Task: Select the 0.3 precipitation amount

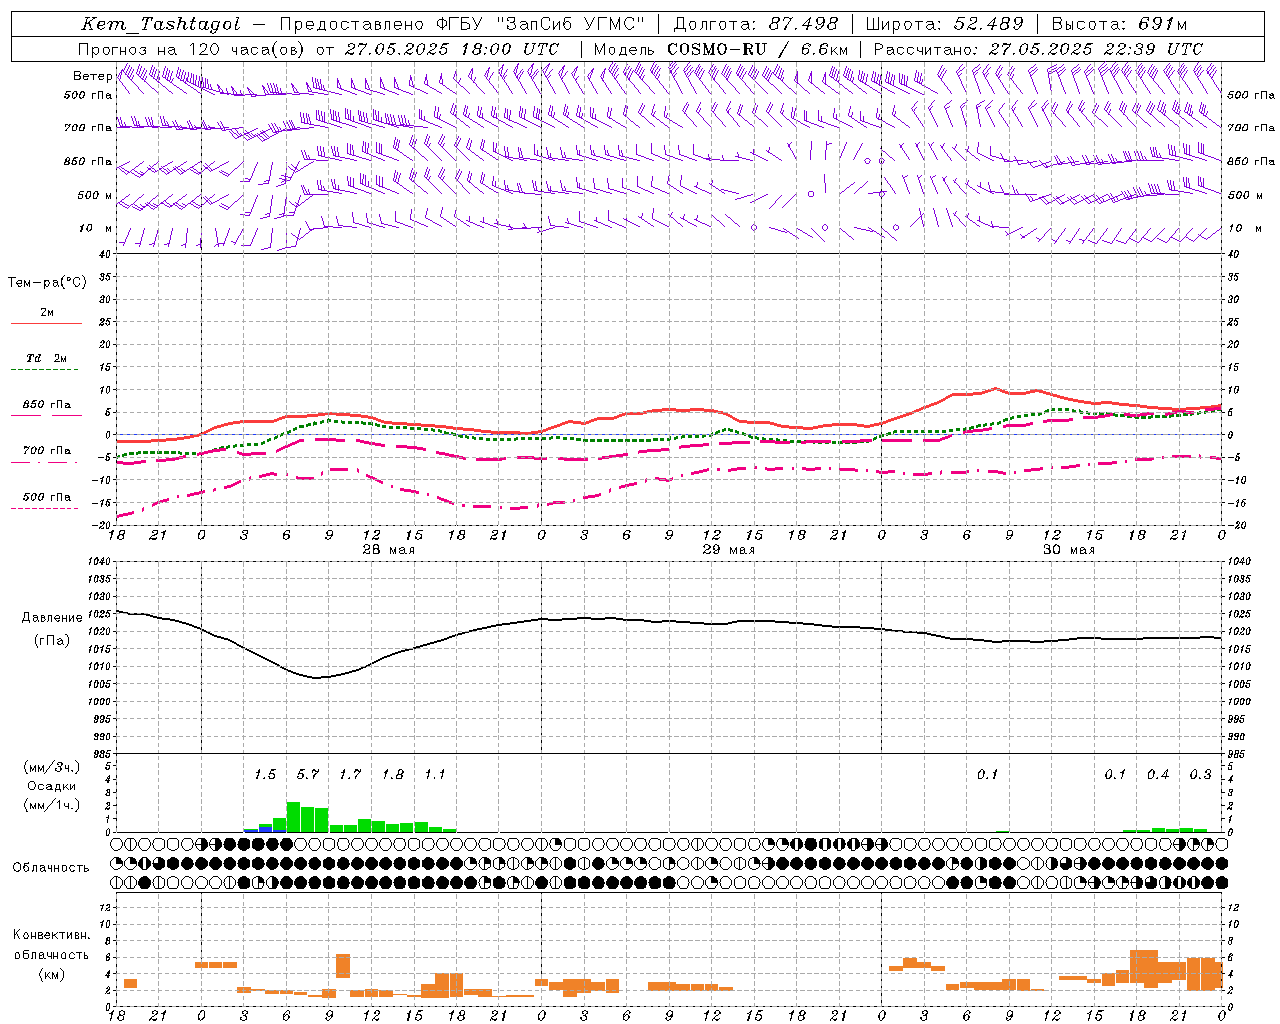Action: pos(1200,775)
